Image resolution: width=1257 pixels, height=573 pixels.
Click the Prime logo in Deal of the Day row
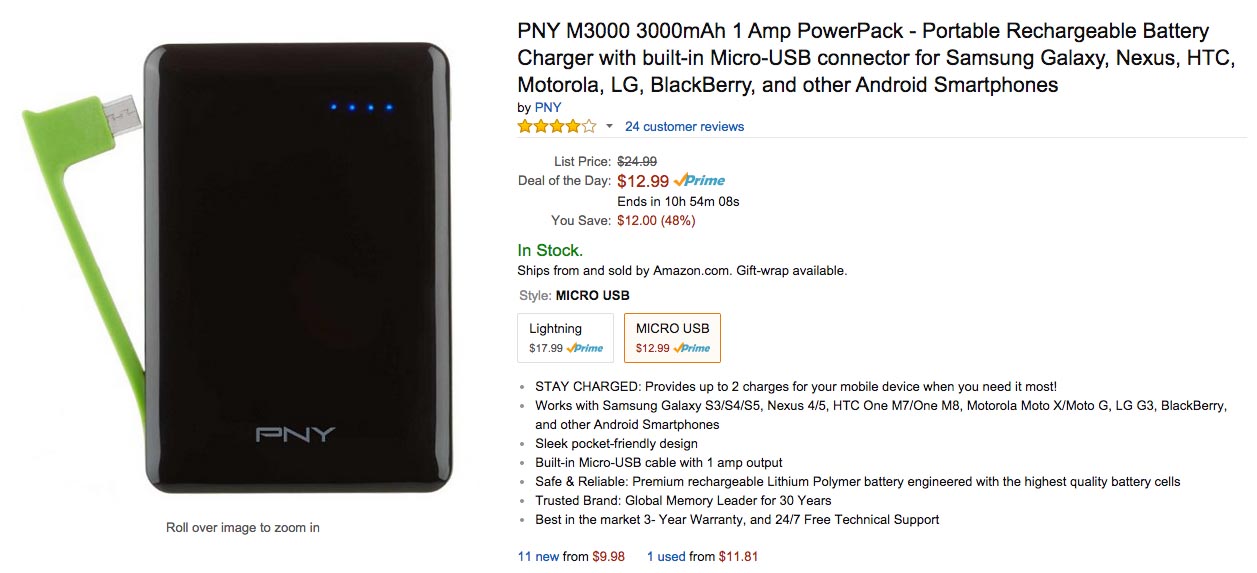click(x=699, y=181)
